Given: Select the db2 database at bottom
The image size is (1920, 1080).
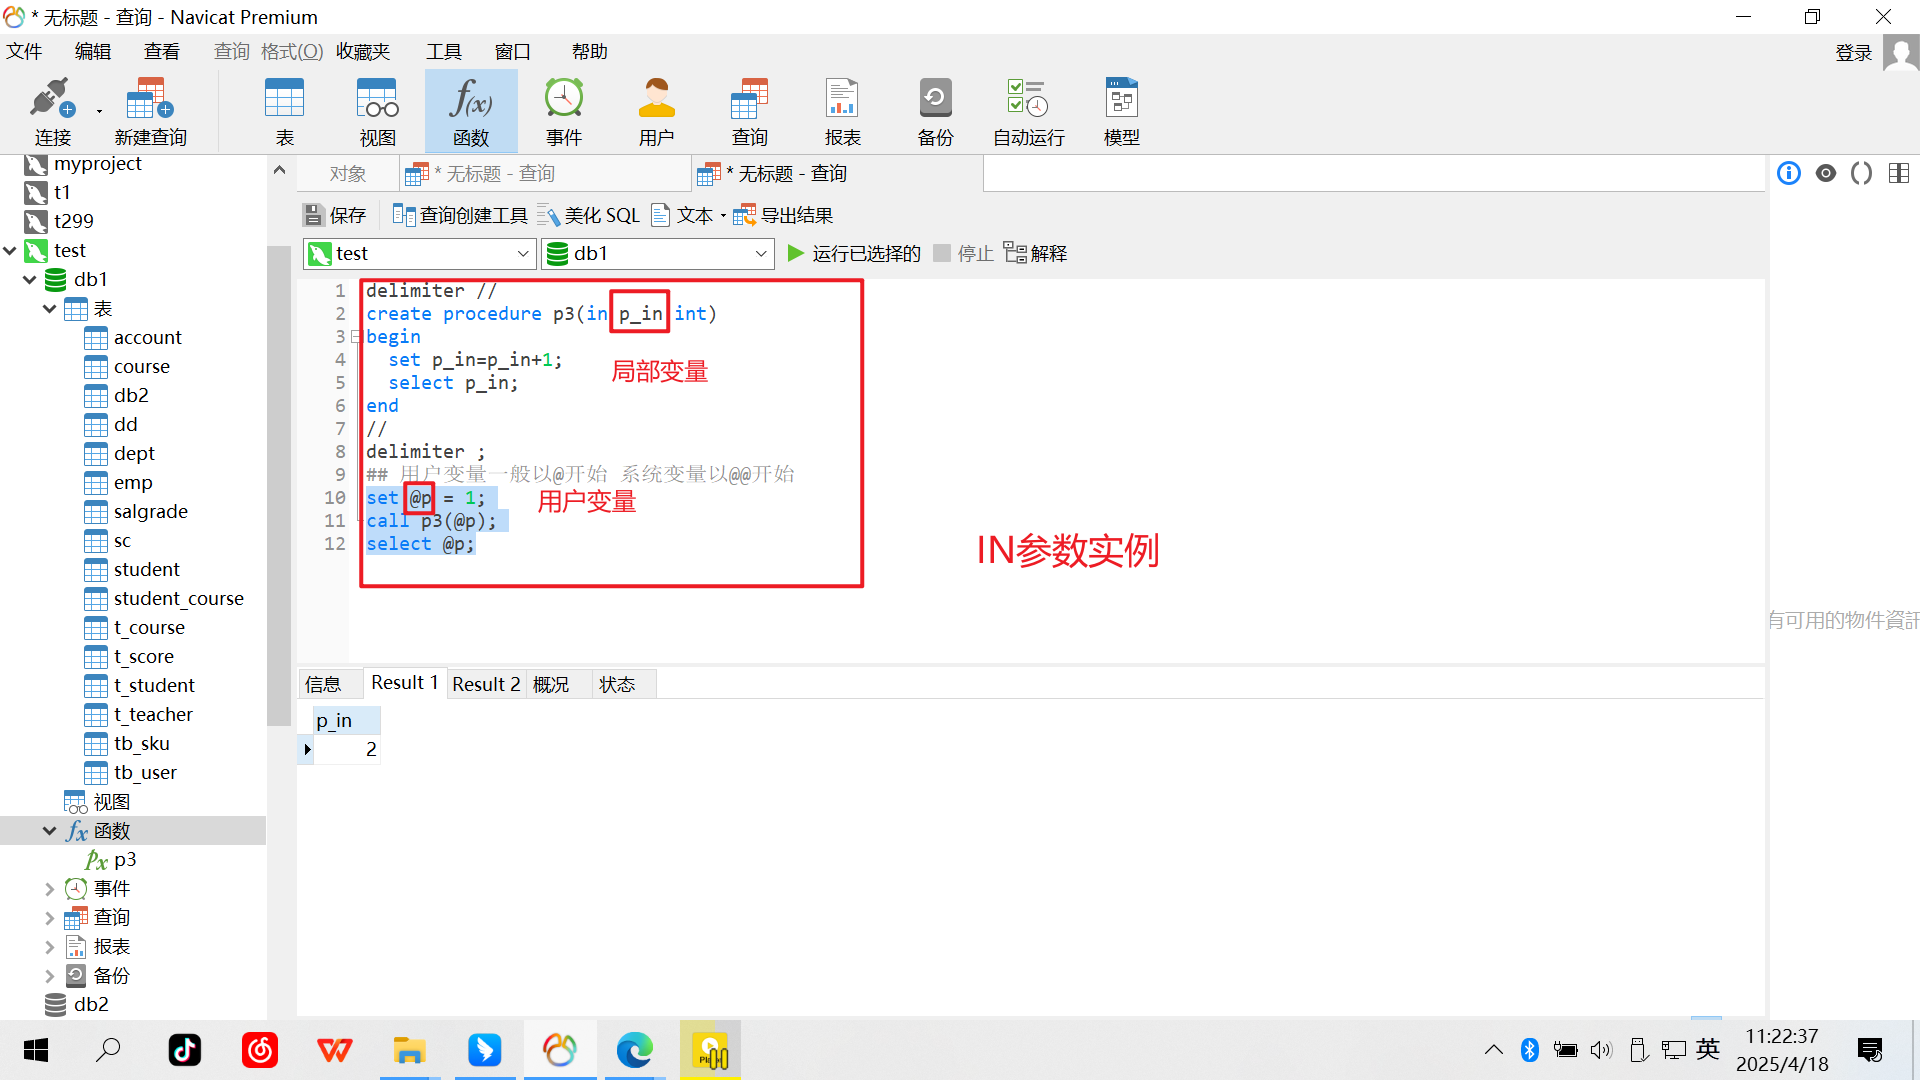Looking at the screenshot, I should (90, 1005).
